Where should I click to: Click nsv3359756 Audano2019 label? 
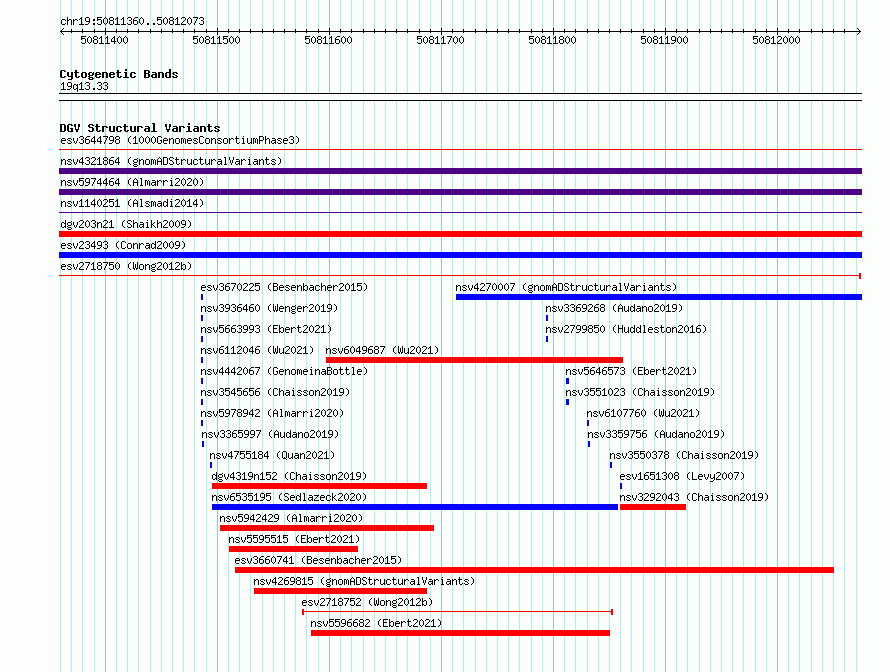pyautogui.click(x=656, y=434)
